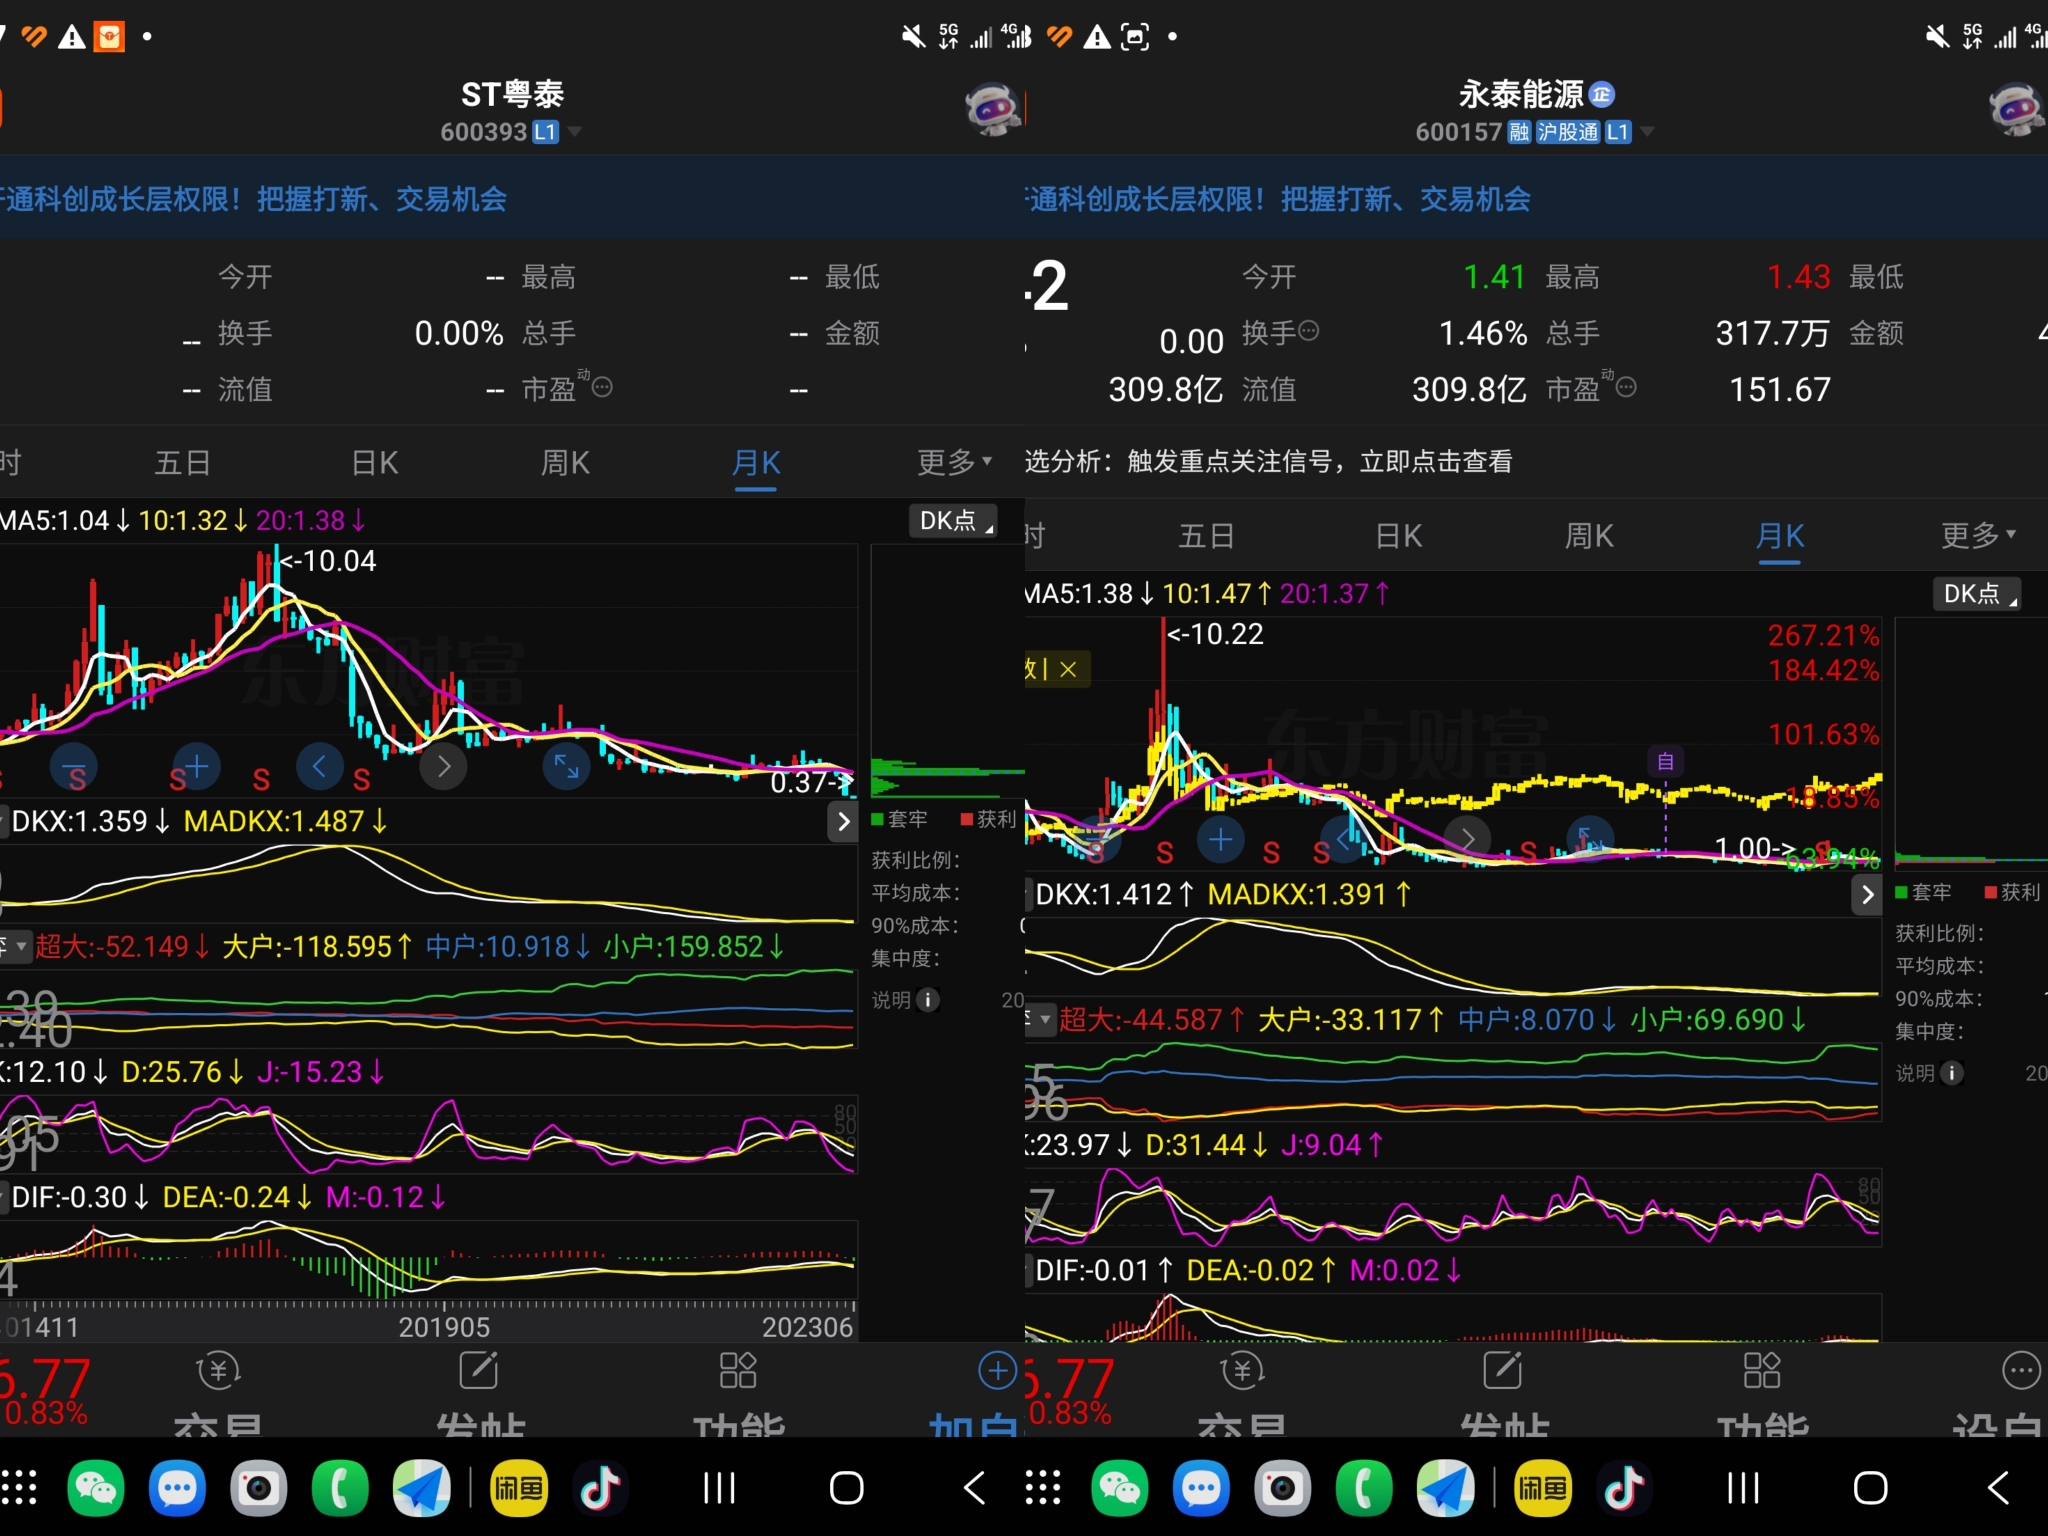2048x1536 pixels.
Task: Open 科创成长层权限 banner in ST粤泰 pane
Action: coord(512,198)
